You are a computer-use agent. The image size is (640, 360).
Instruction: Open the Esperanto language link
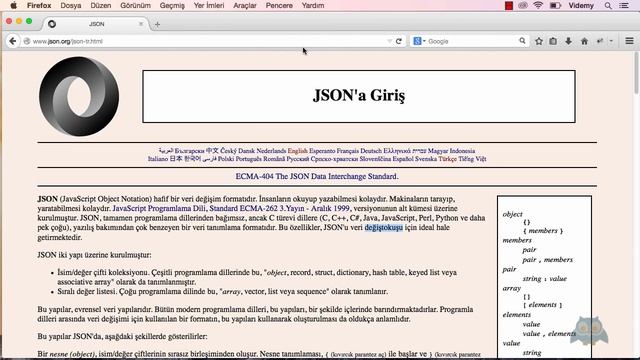tap(322, 151)
